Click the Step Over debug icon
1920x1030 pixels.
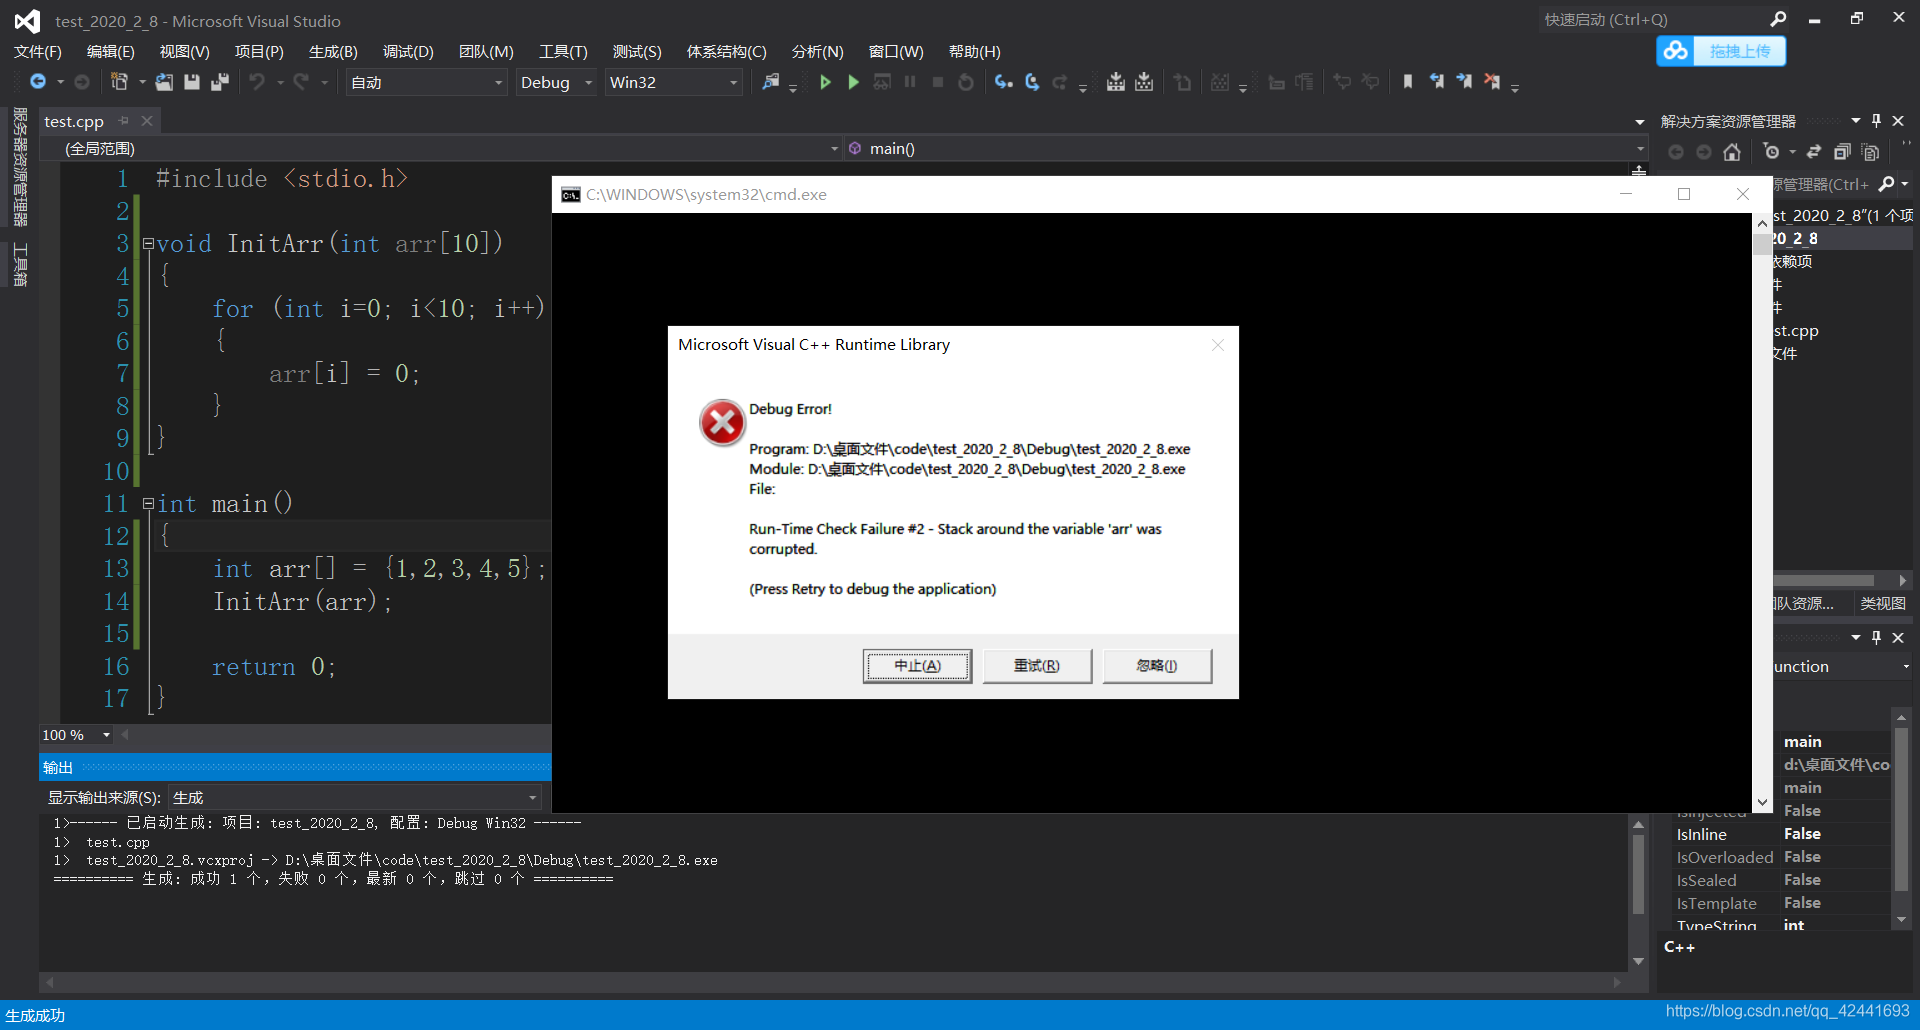click(1032, 82)
